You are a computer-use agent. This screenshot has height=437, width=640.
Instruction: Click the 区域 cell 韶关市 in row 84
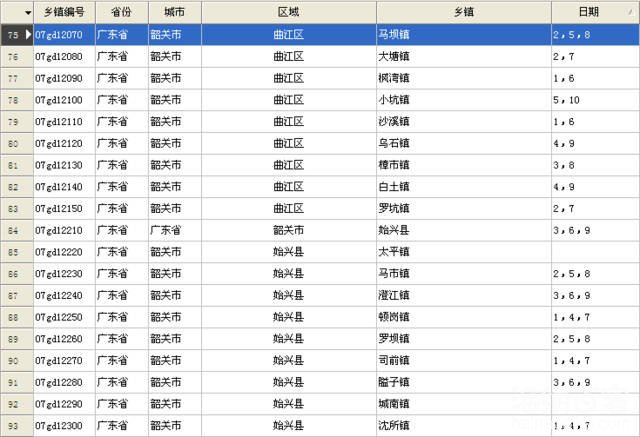coord(289,231)
